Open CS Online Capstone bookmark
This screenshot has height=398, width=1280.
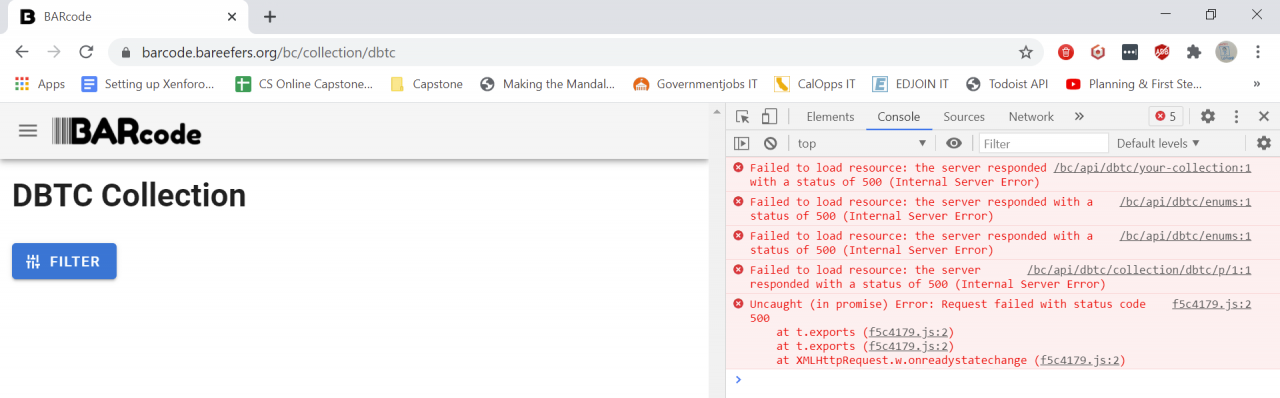(x=304, y=84)
